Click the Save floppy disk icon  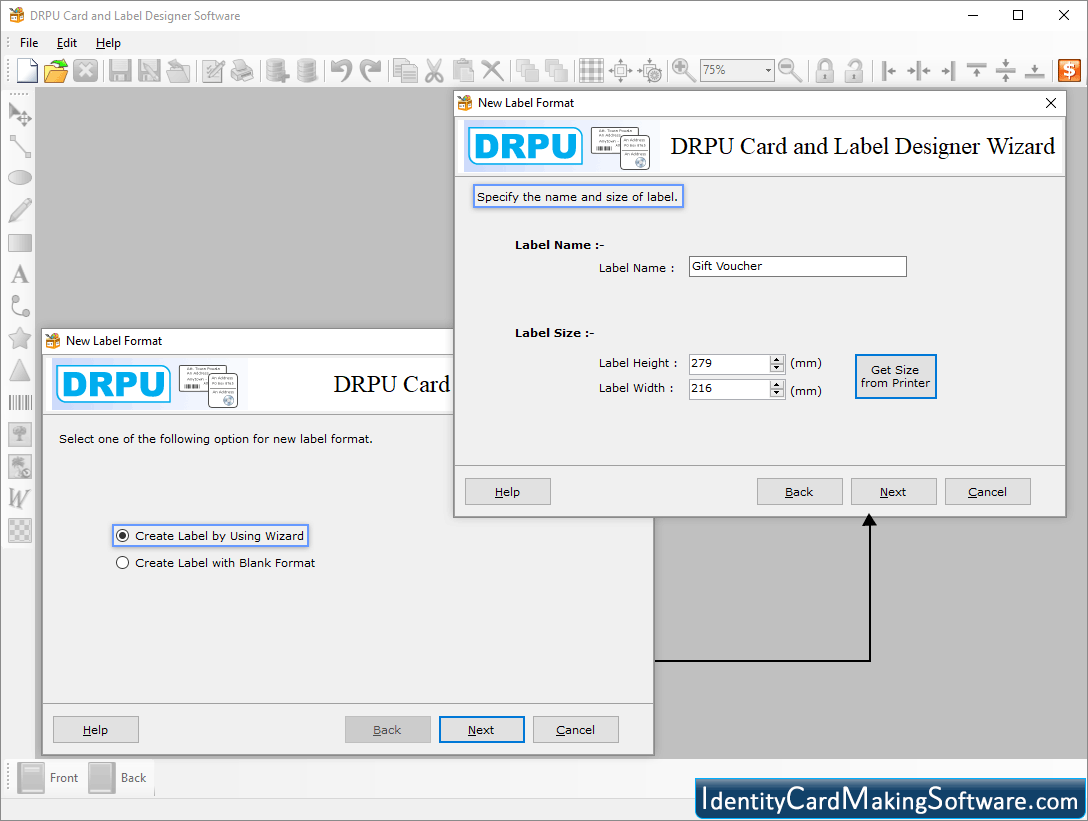[120, 70]
